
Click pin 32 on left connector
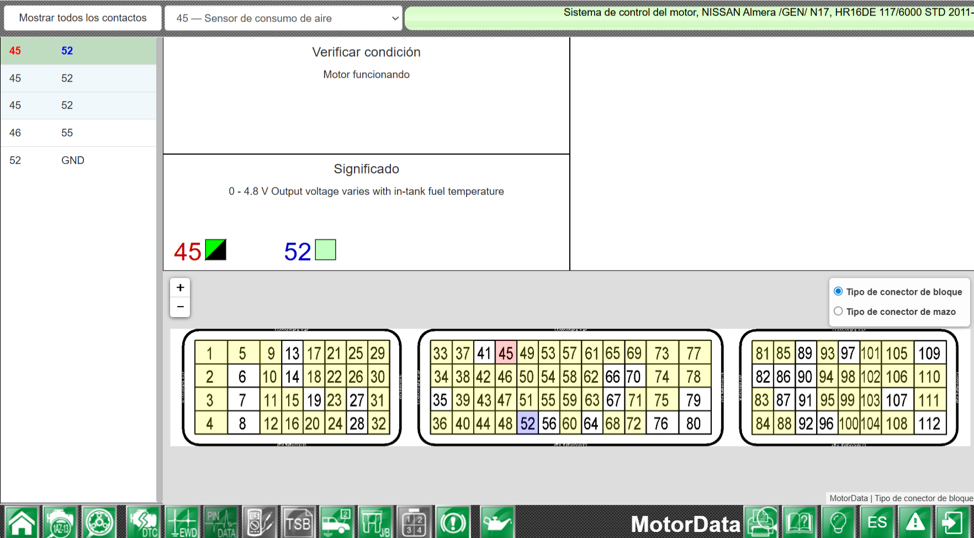[x=378, y=424]
